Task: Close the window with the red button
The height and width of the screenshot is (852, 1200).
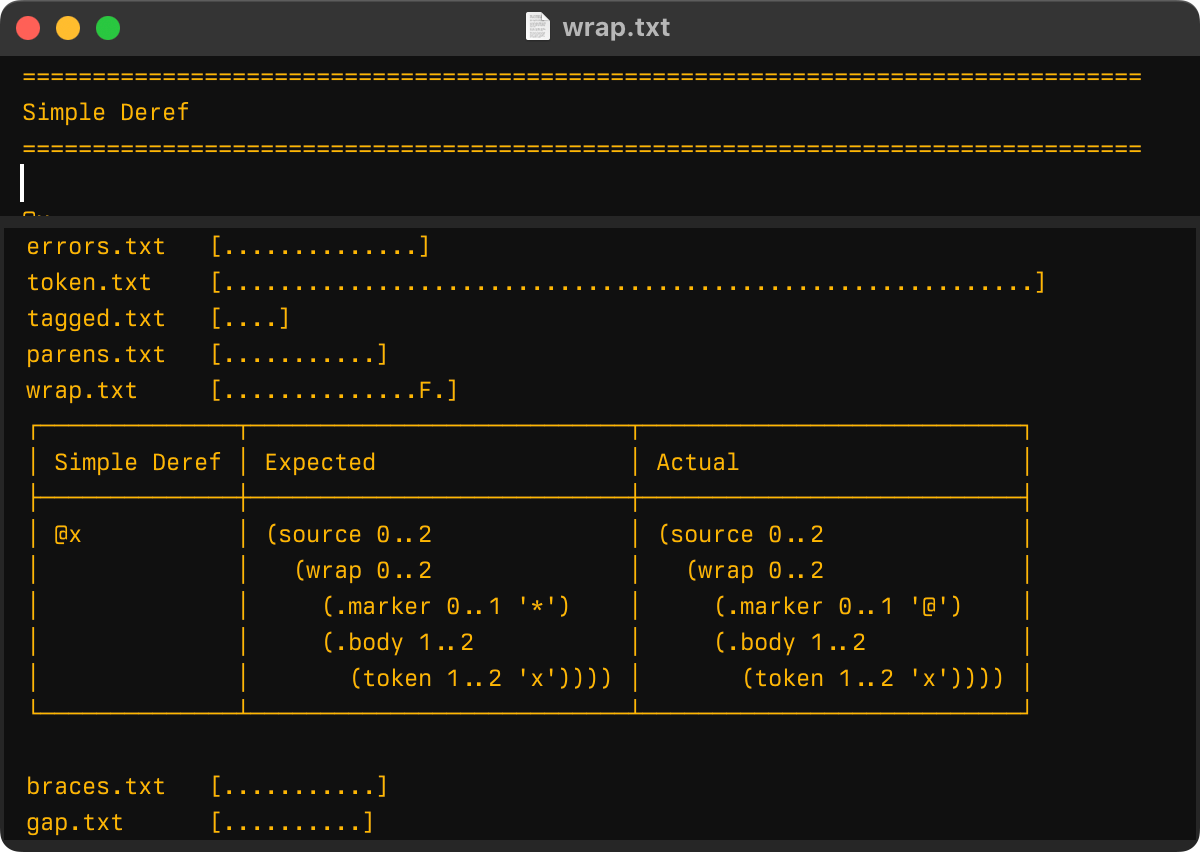Action: pyautogui.click(x=28, y=28)
